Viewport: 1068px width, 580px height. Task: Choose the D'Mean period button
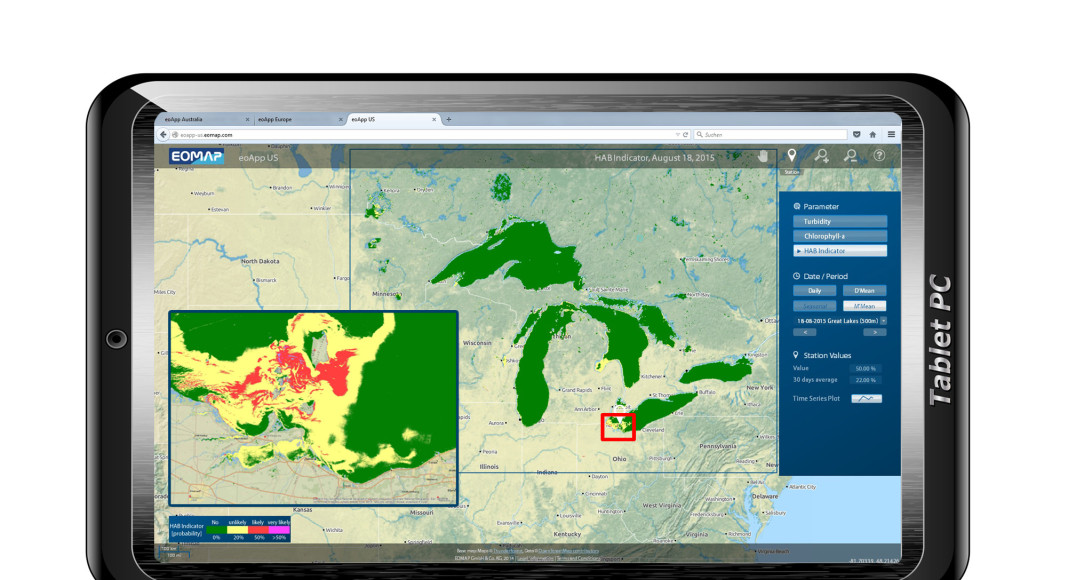pyautogui.click(x=864, y=290)
